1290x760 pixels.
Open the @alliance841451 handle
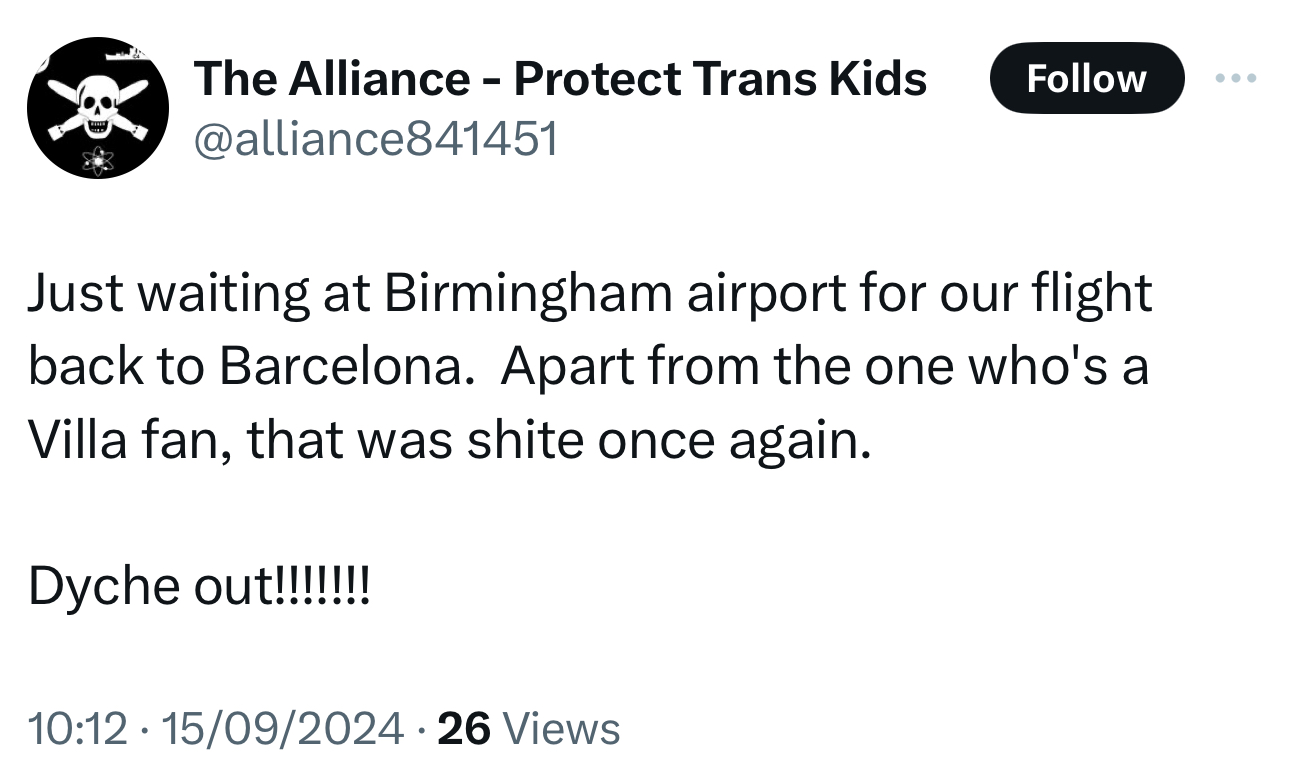[x=375, y=140]
